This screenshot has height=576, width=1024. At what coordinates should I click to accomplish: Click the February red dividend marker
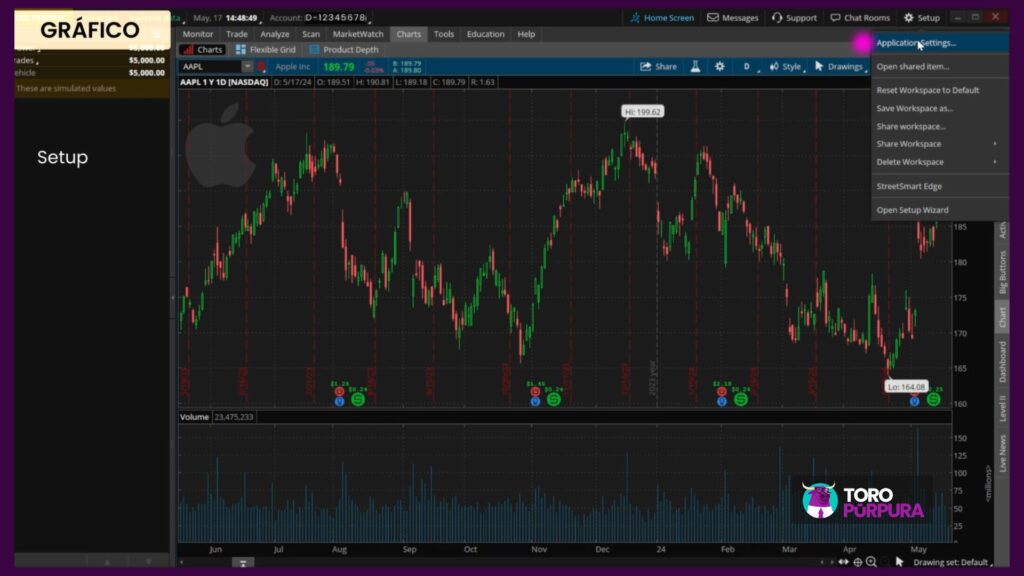pos(722,392)
